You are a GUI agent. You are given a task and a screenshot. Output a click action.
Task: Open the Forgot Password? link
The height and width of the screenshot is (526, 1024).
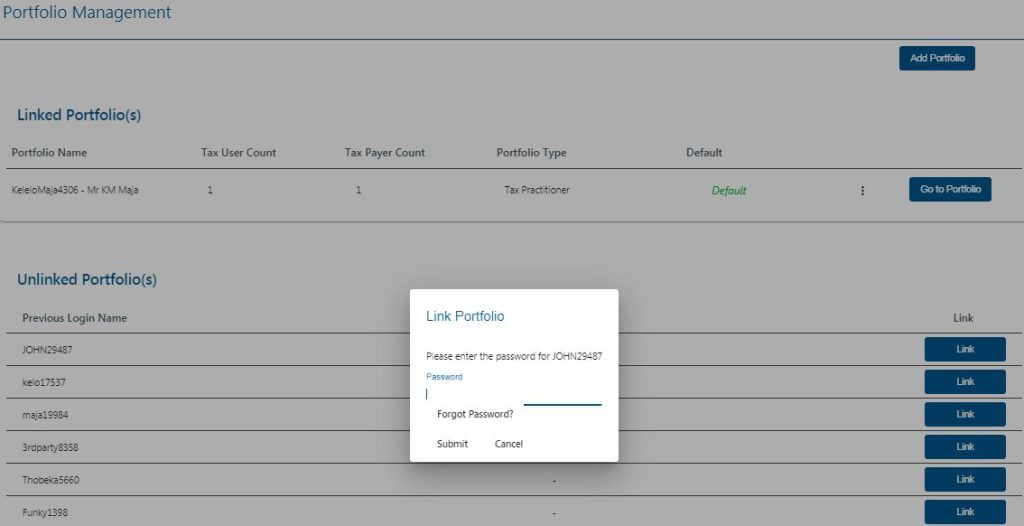(475, 414)
